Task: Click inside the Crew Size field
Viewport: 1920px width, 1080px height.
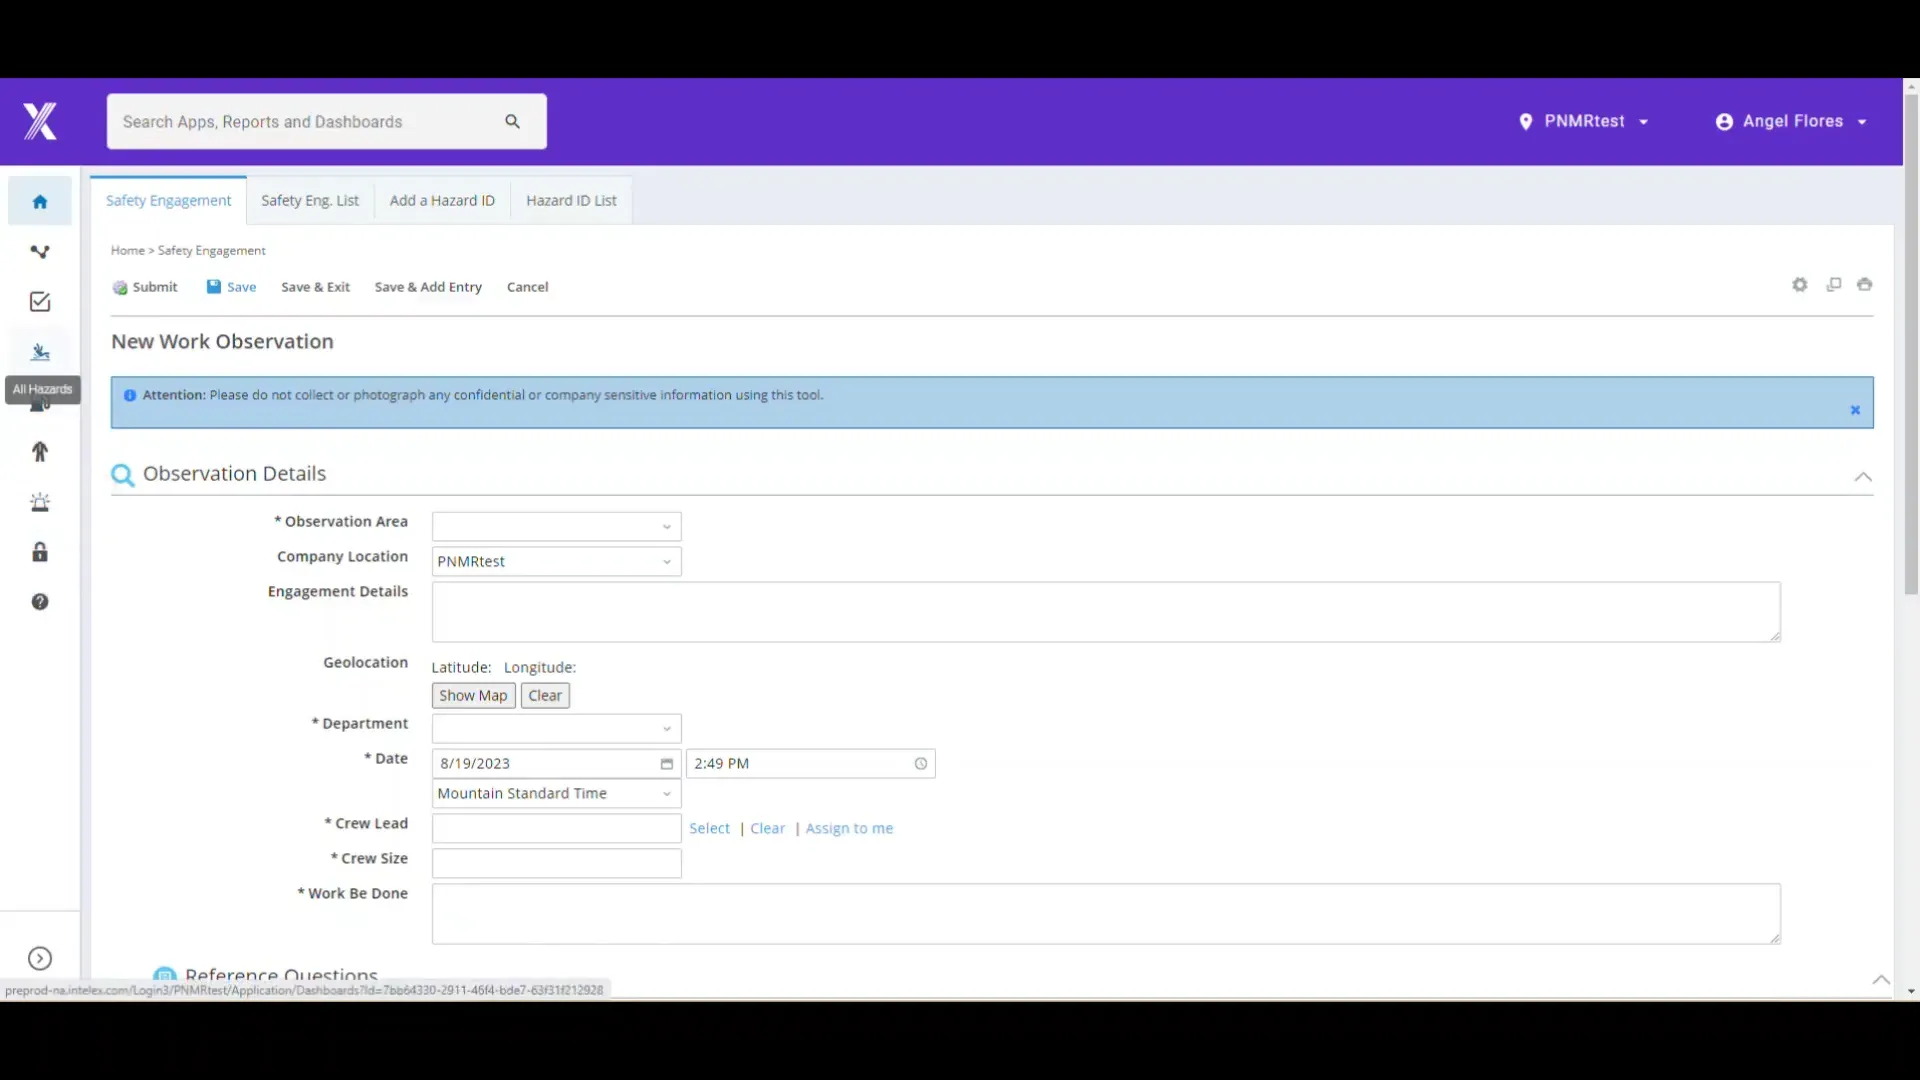Action: click(x=555, y=863)
